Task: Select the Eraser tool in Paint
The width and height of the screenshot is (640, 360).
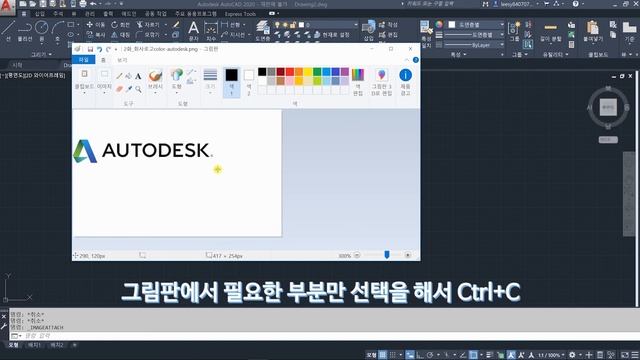Action: click(119, 89)
